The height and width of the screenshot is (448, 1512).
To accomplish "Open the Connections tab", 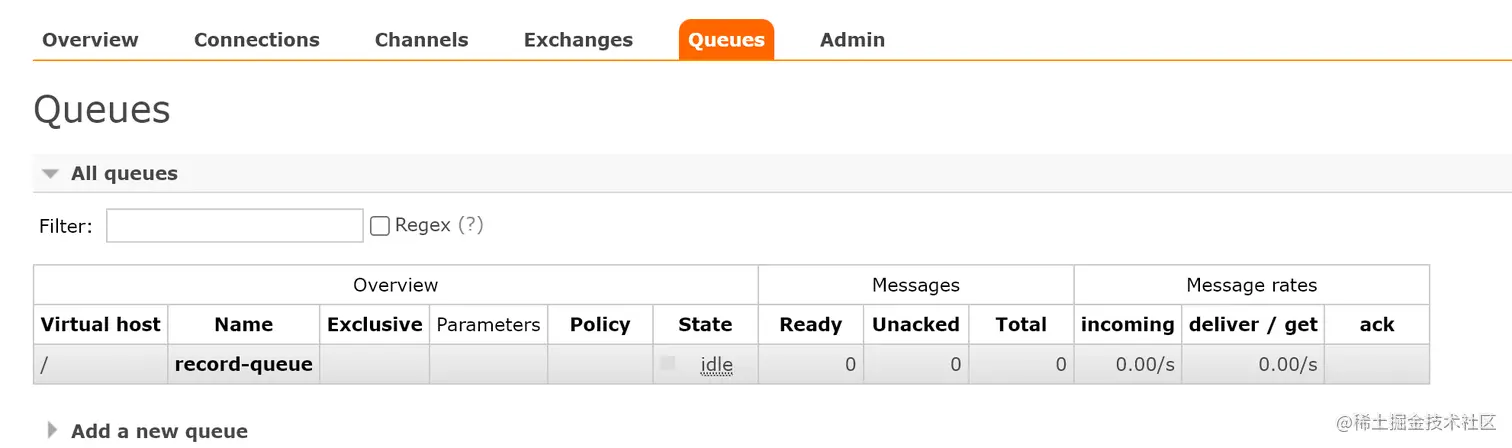I will coord(257,40).
